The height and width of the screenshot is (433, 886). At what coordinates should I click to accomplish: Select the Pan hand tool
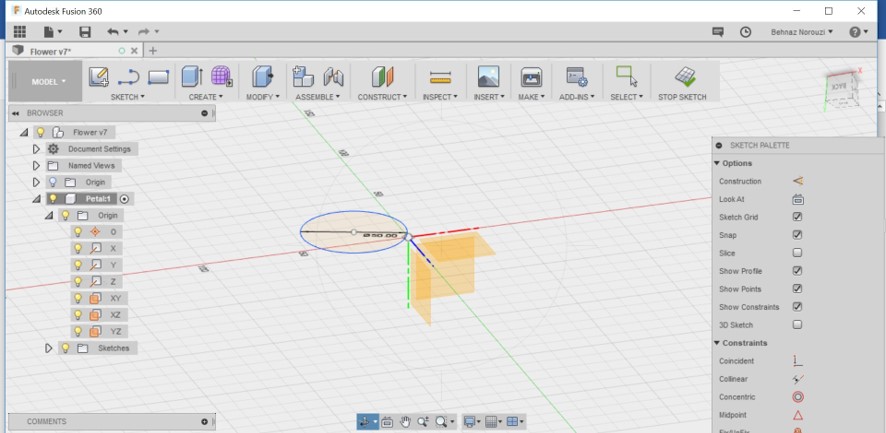(x=405, y=422)
